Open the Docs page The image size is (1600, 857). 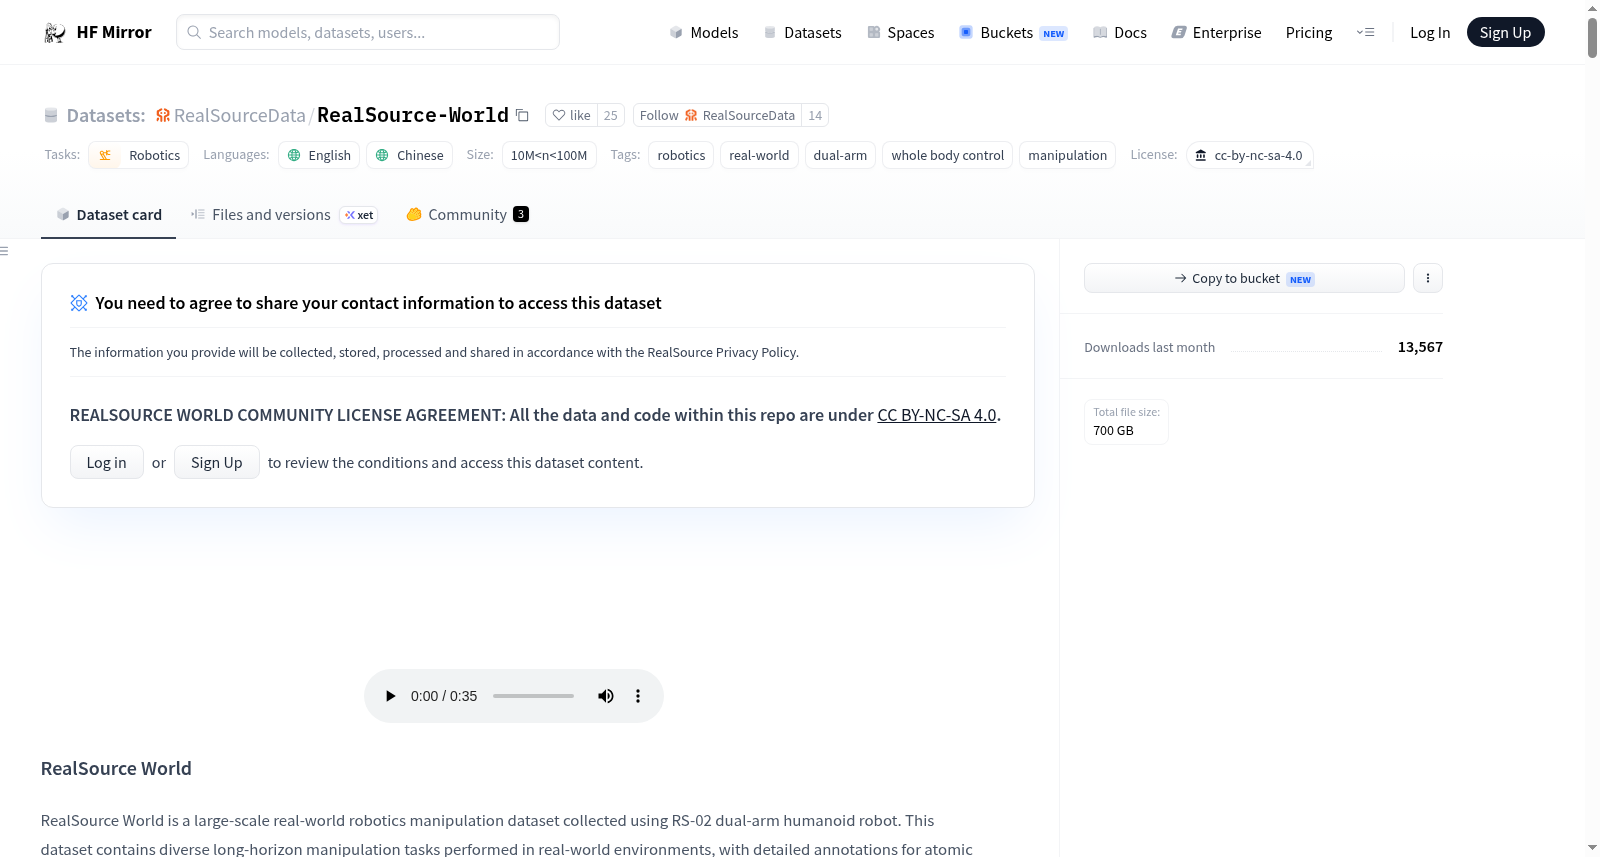(x=1120, y=33)
